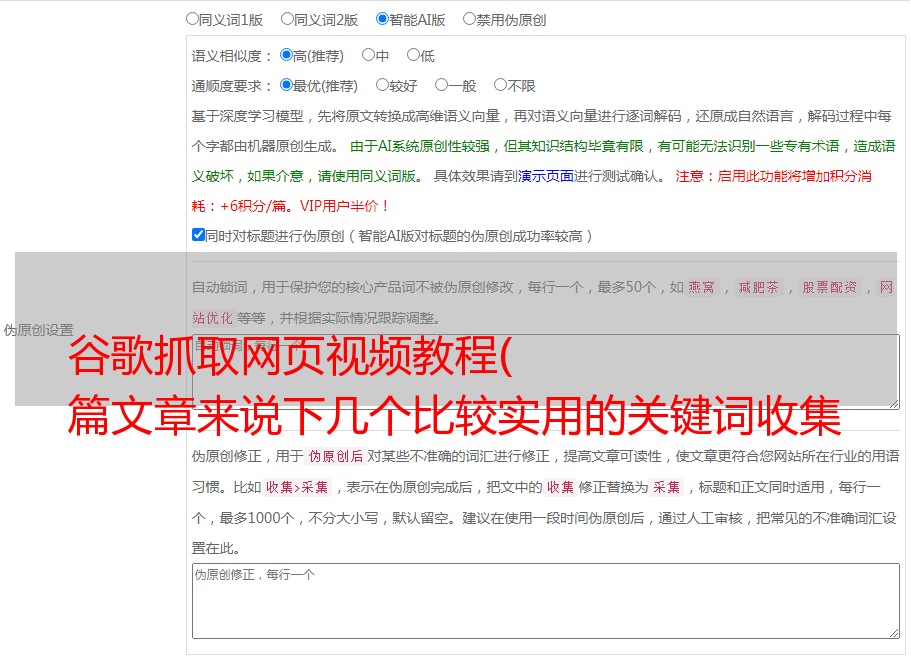Click the 伪原创后 highlighted tag
The image size is (911, 658).
point(336,456)
